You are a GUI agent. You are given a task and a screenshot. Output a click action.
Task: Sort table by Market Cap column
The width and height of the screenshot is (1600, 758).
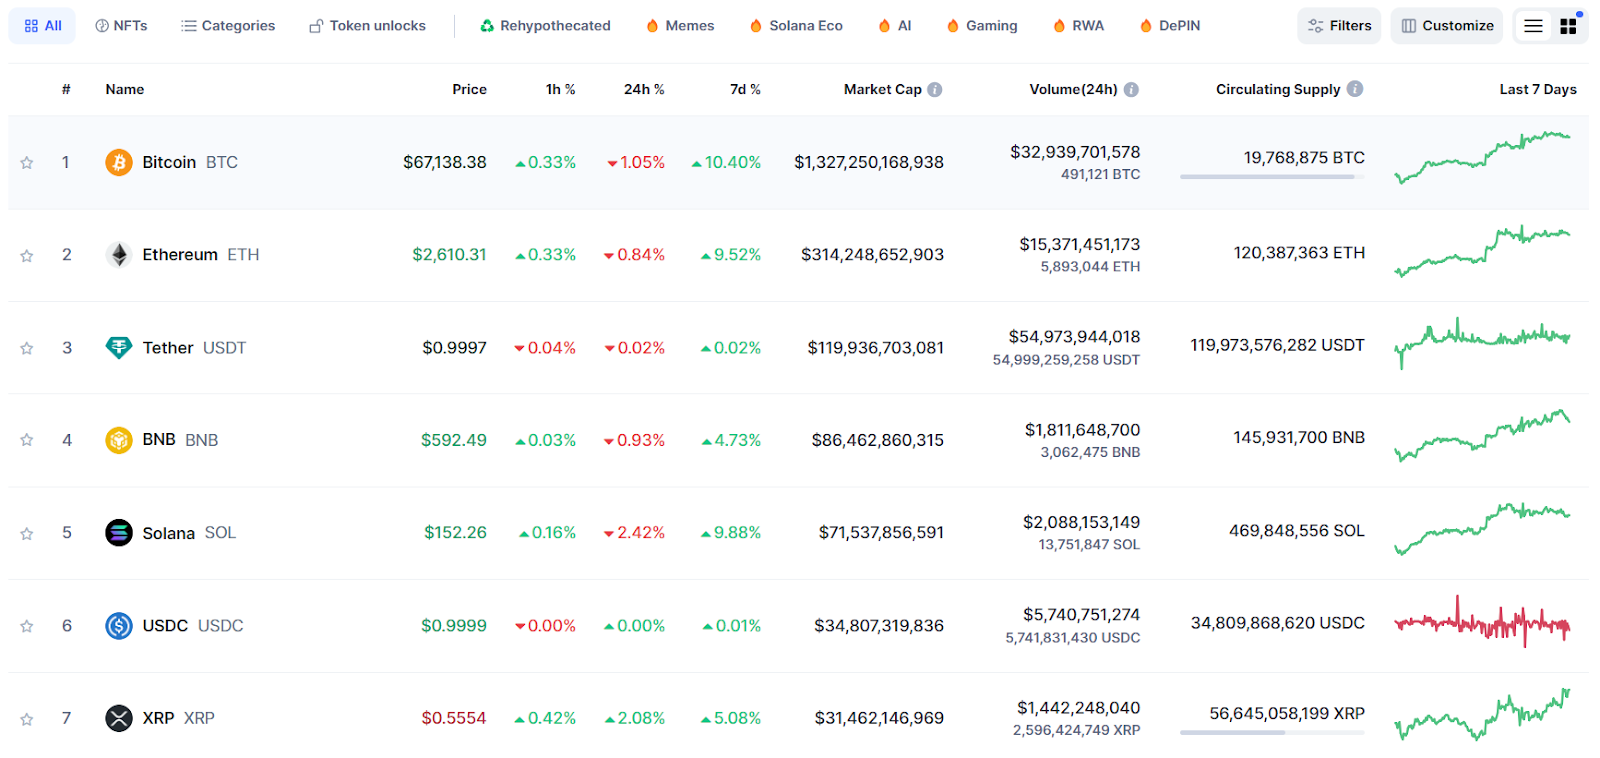pyautogui.click(x=882, y=89)
